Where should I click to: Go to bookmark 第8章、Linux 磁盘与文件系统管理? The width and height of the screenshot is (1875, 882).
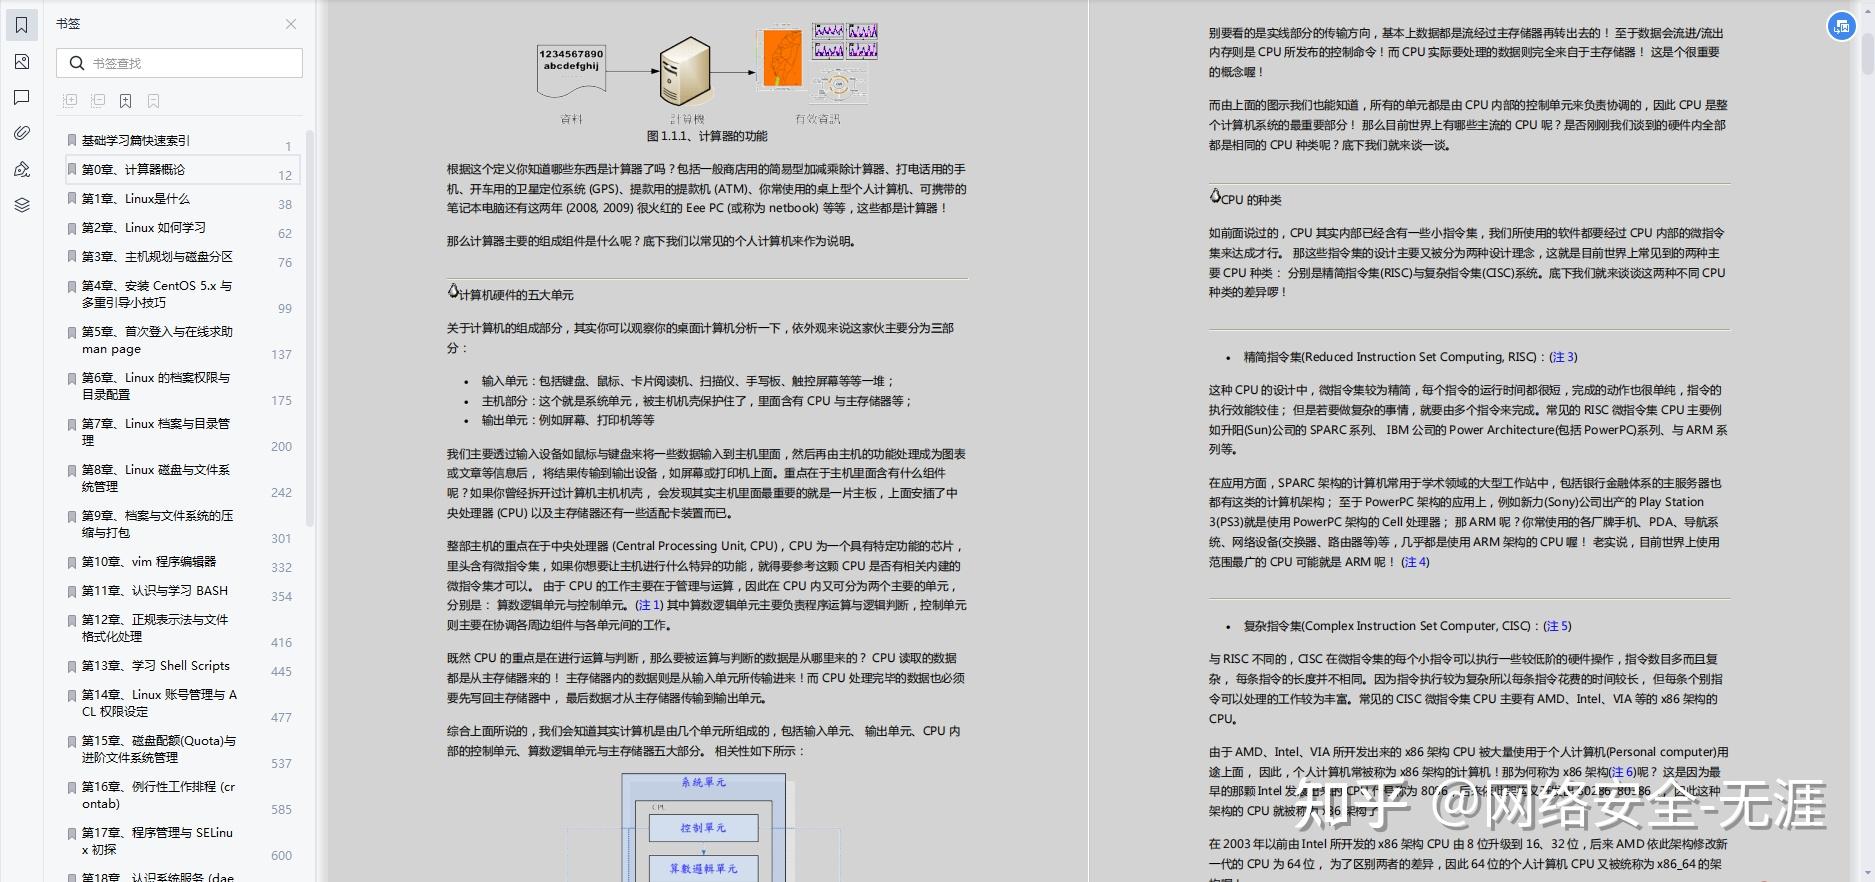[156, 478]
